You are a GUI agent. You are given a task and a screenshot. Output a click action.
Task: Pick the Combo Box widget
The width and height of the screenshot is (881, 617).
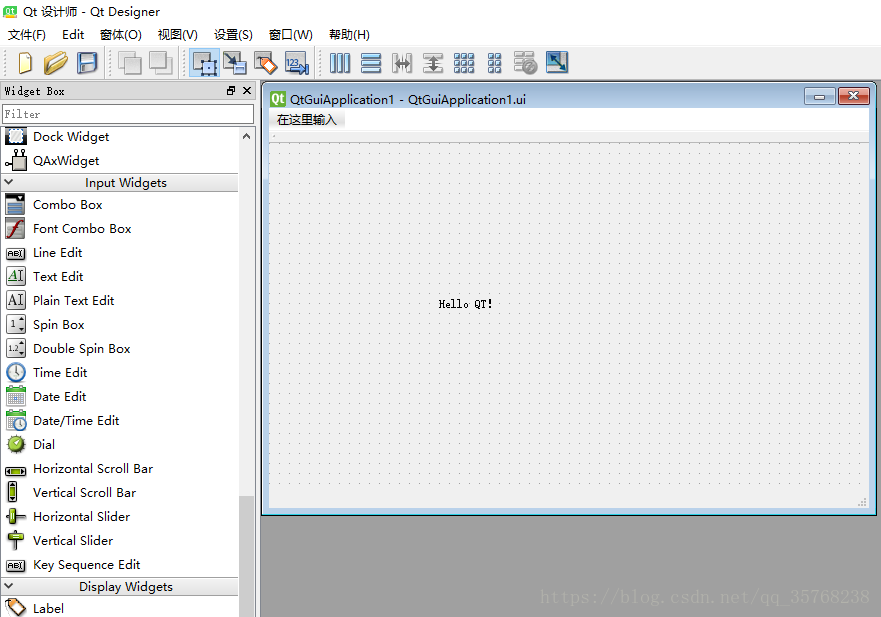coord(121,205)
